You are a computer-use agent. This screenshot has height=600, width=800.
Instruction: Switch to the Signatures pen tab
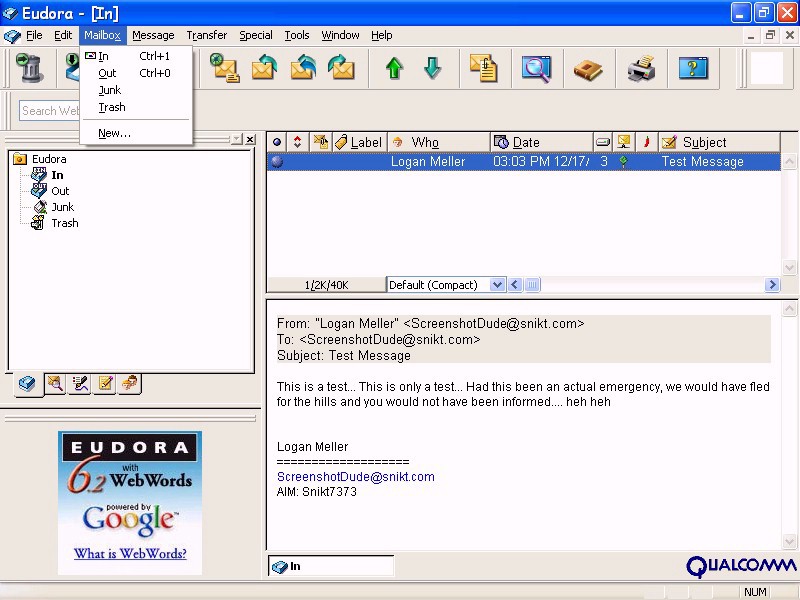coord(80,384)
